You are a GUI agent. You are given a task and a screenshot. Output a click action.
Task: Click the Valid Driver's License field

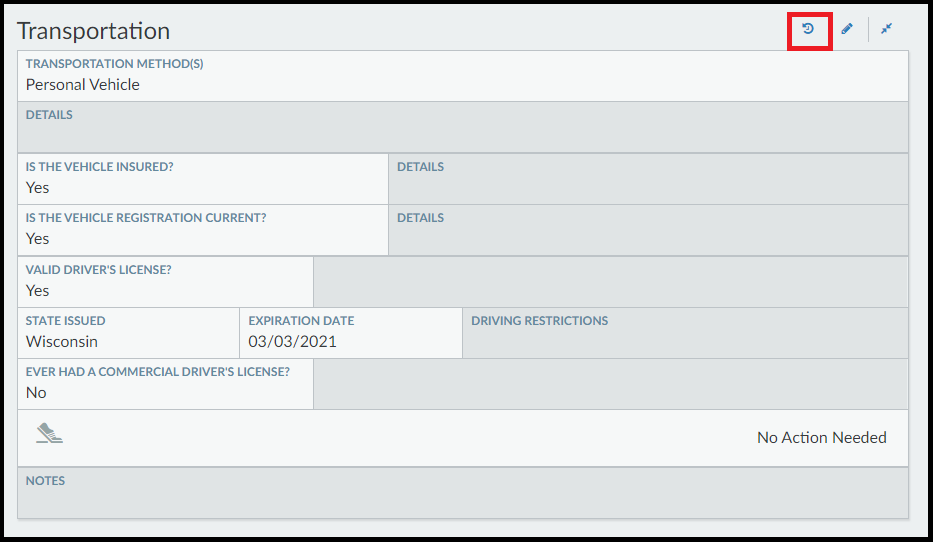[165, 281]
